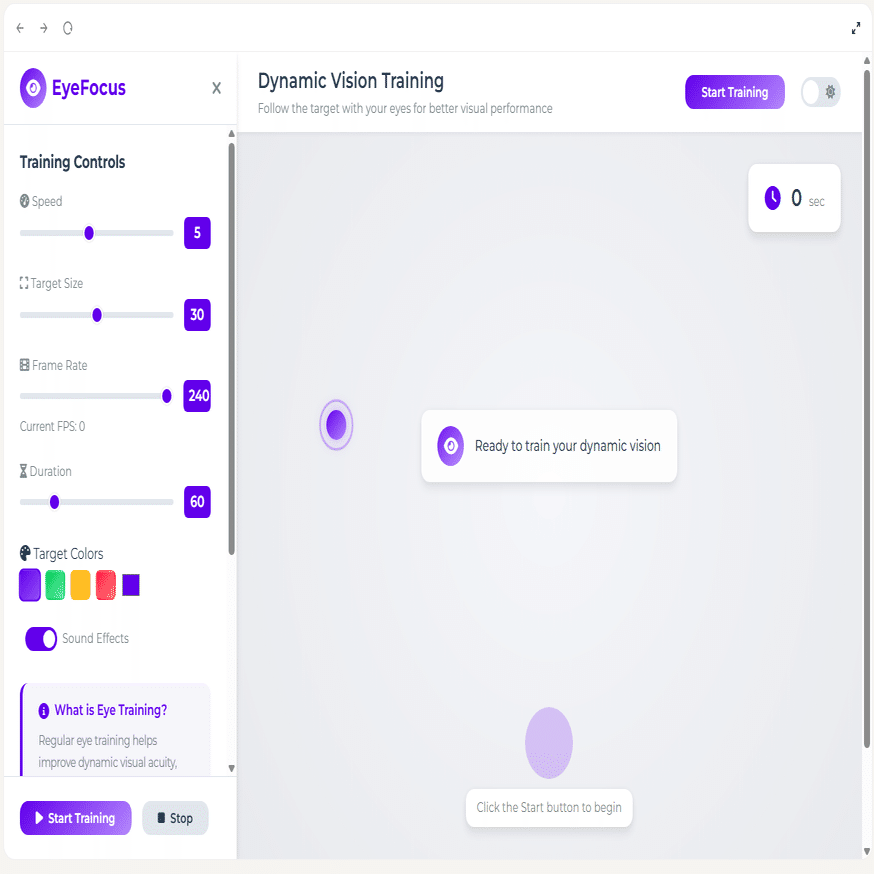Viewport: 874px width, 874px height.
Task: Select the yellow target color
Action: [80, 585]
